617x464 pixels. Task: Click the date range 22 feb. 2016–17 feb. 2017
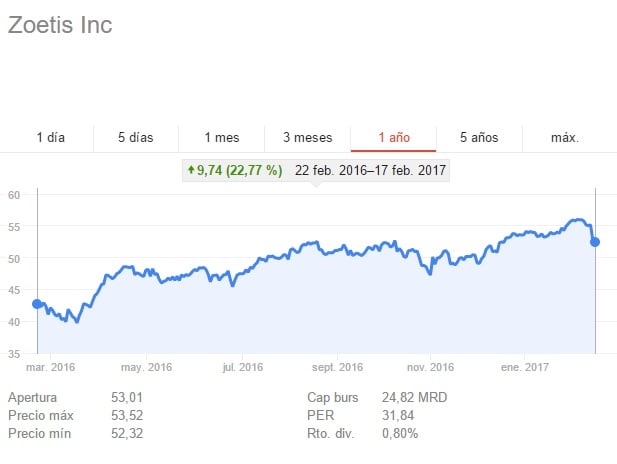[x=370, y=171]
